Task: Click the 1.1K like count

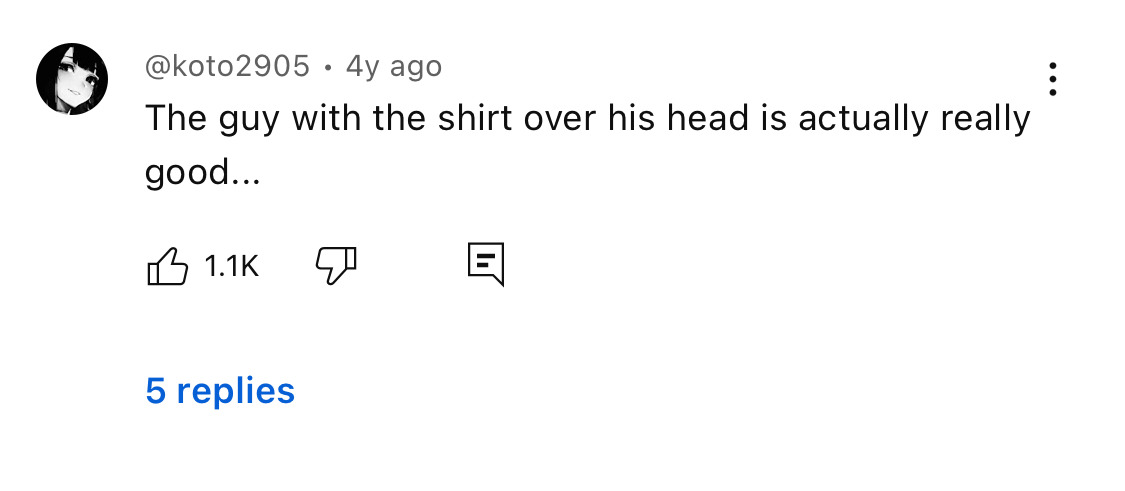Action: point(231,266)
